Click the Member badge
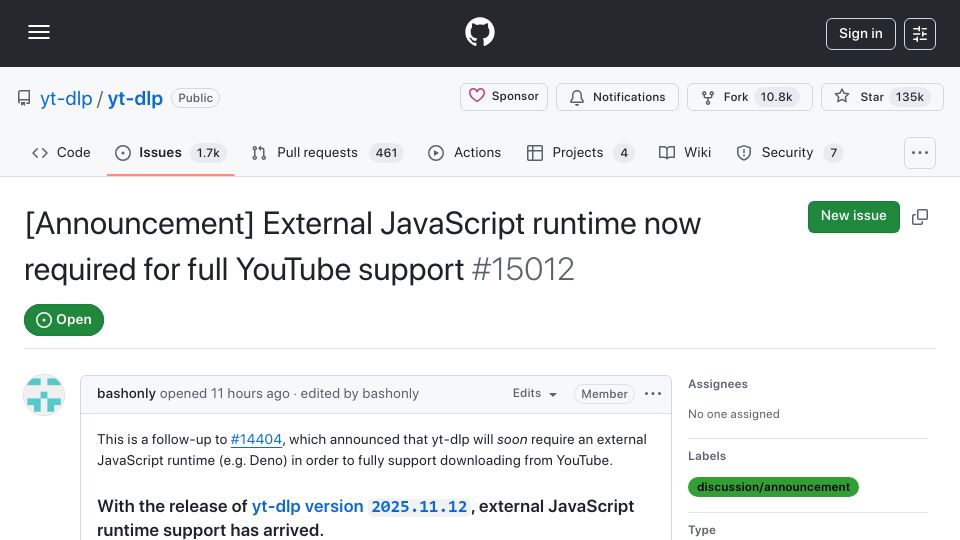This screenshot has height=540, width=960. point(604,394)
